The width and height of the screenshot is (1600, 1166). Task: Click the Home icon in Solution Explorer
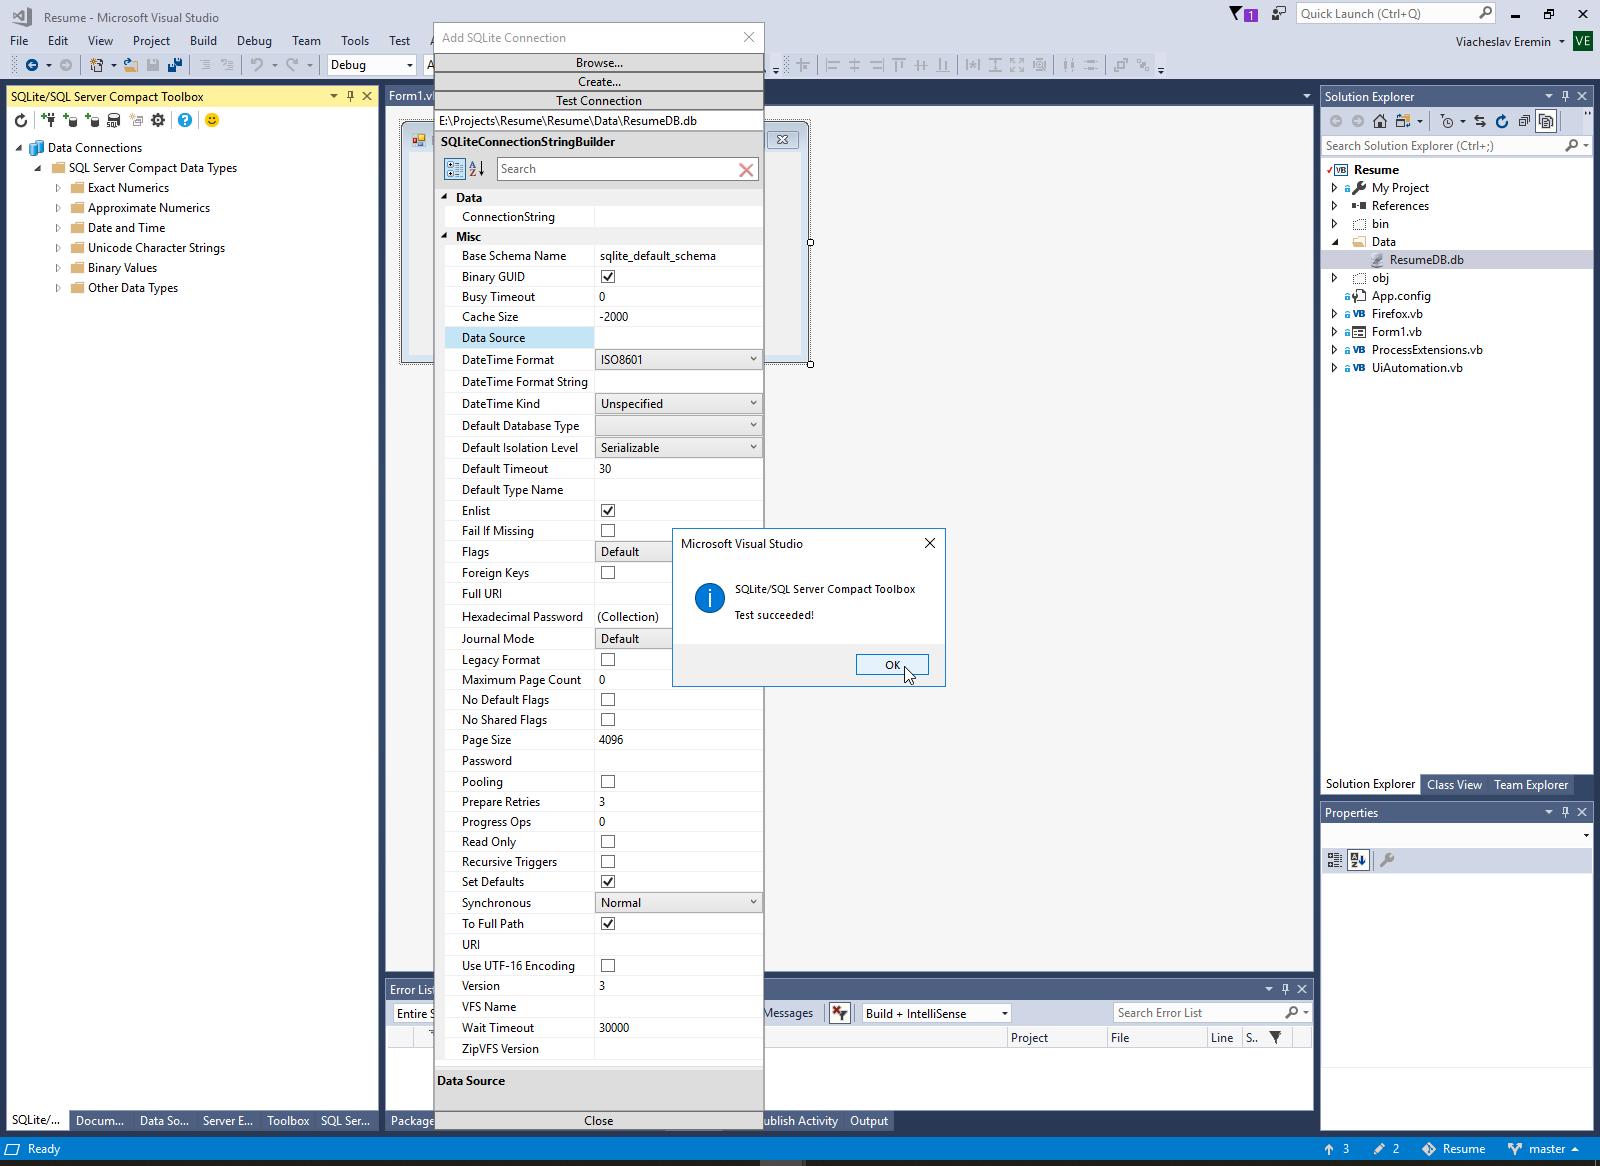(1380, 121)
